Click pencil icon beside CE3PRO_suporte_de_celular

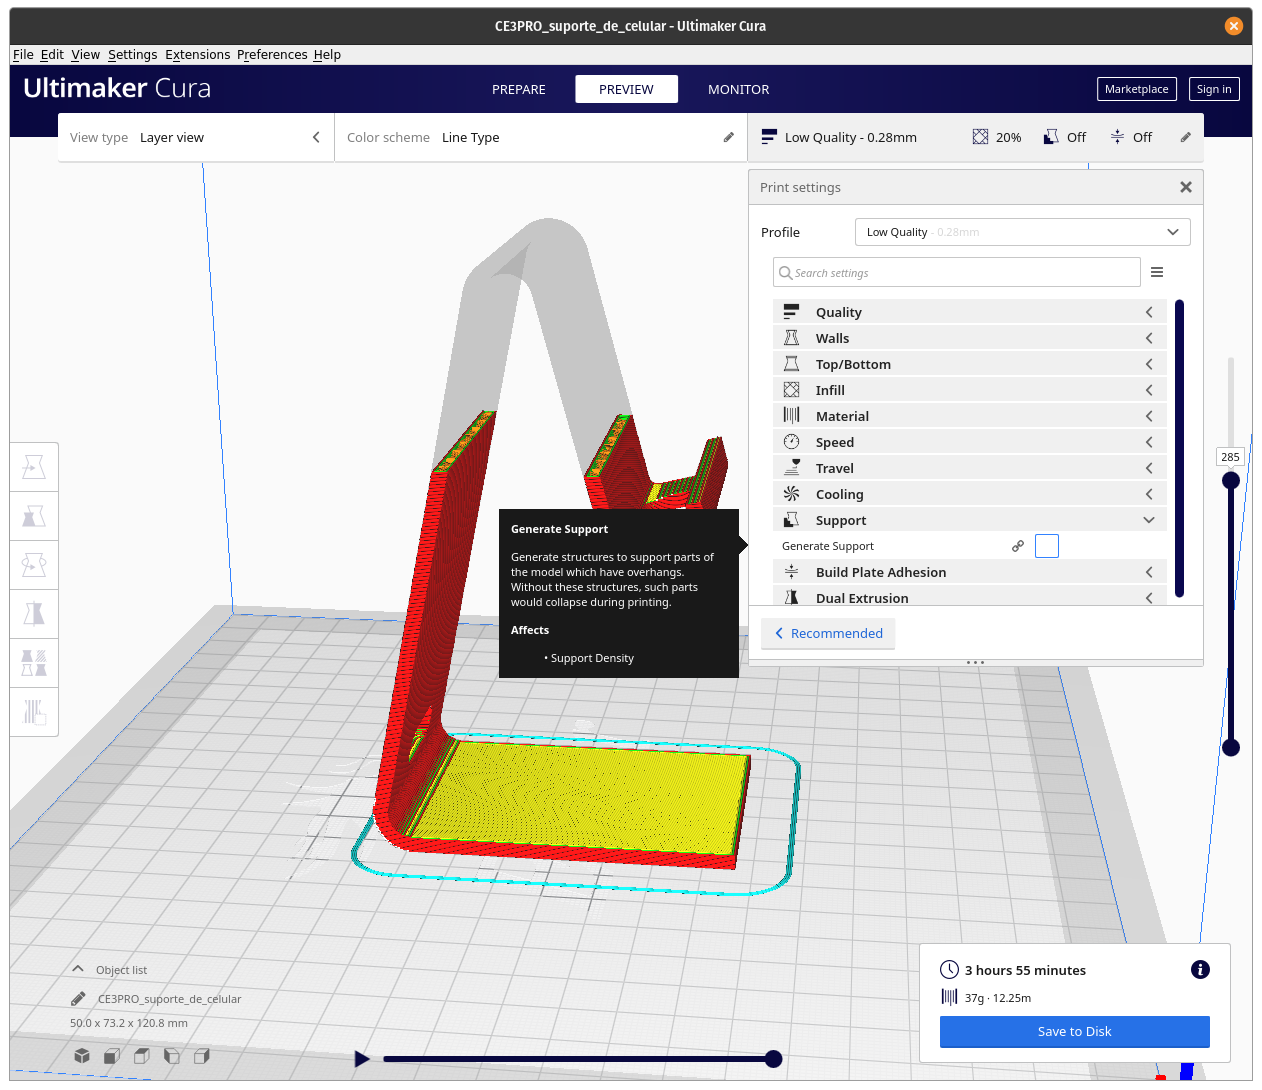tap(78, 999)
